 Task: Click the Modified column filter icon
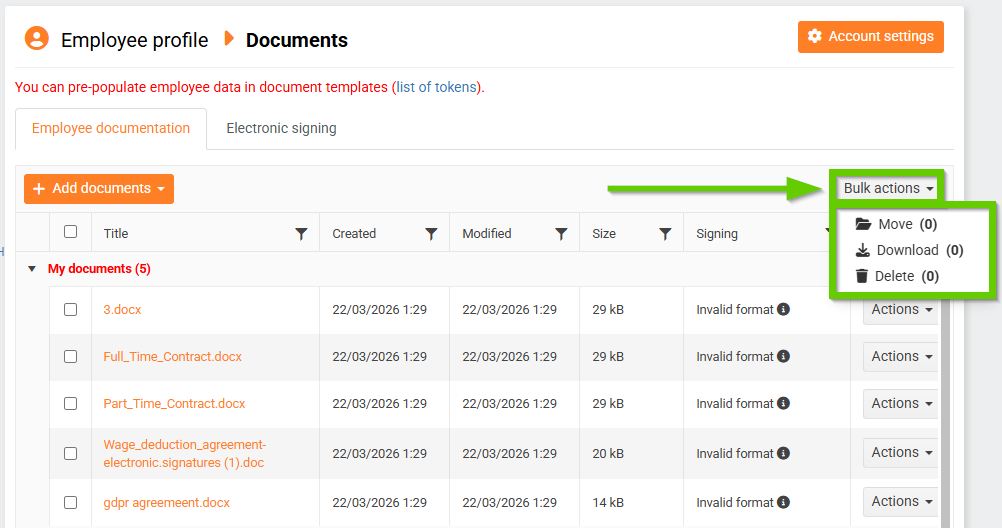click(x=561, y=234)
